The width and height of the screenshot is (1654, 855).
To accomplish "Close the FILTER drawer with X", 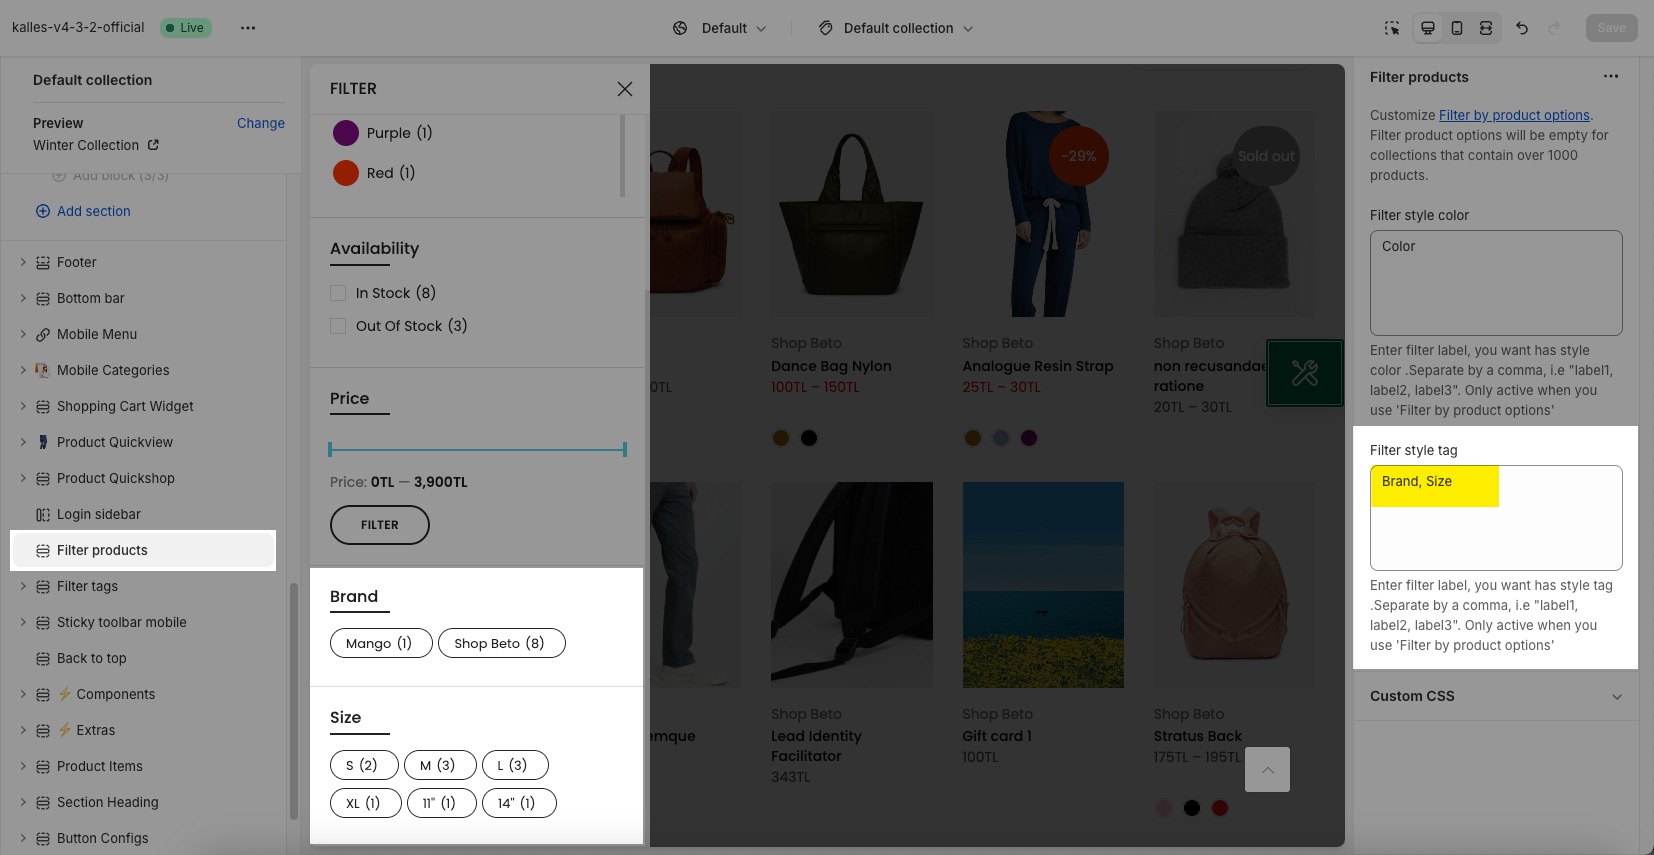I will pyautogui.click(x=625, y=89).
